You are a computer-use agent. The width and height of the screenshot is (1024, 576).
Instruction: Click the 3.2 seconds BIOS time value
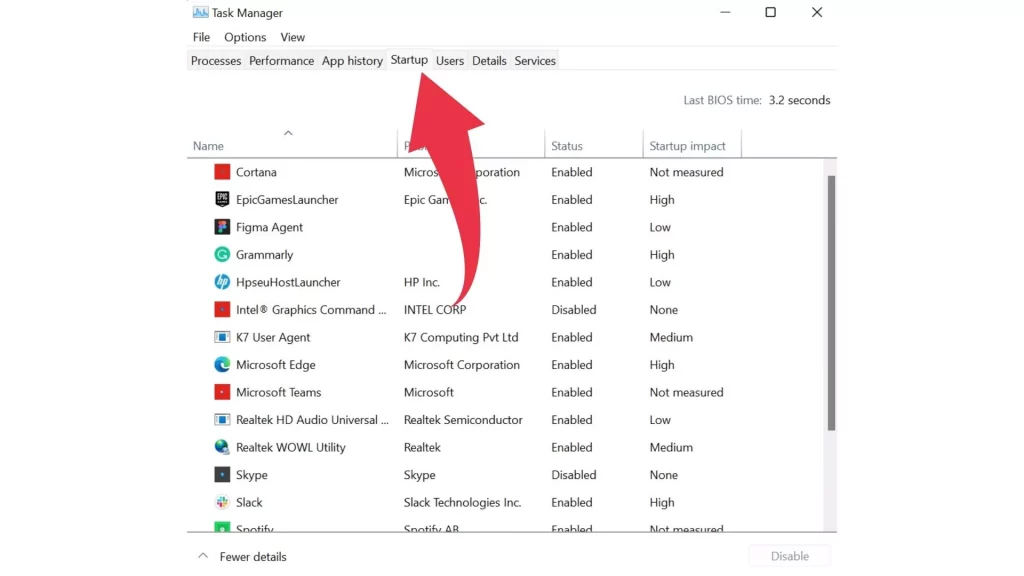tap(799, 100)
